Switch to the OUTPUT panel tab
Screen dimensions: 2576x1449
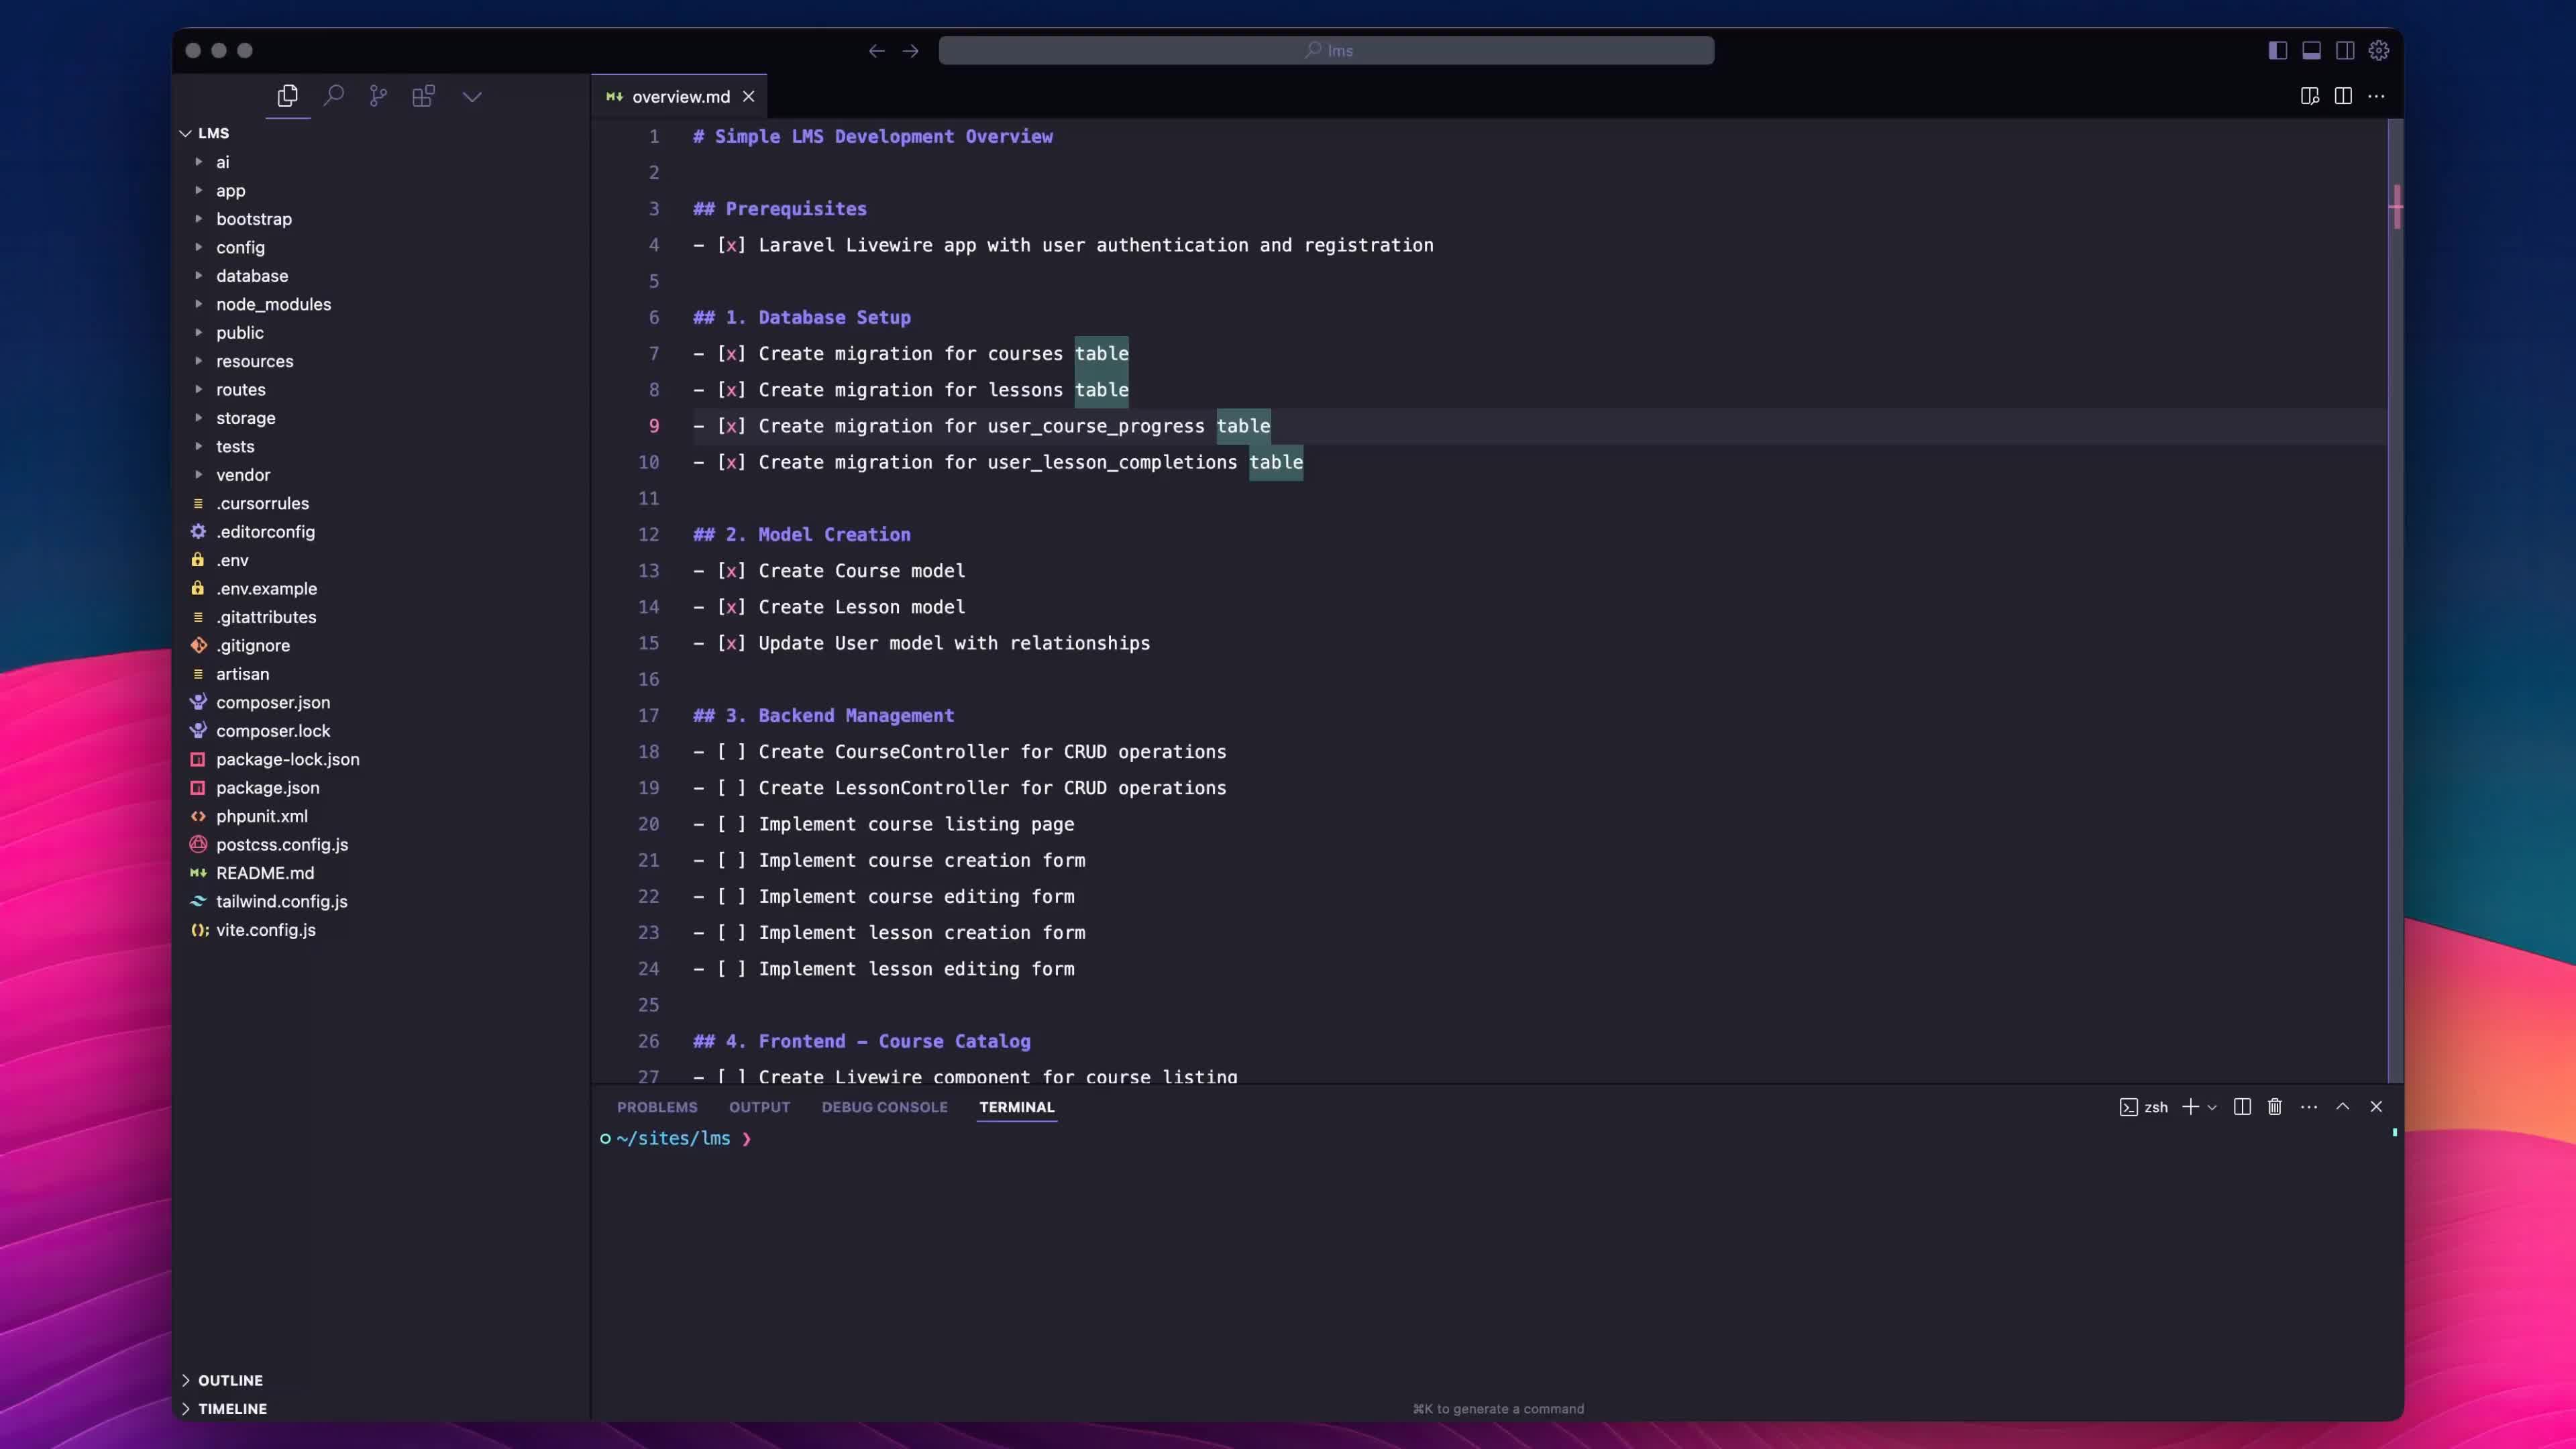click(759, 1108)
